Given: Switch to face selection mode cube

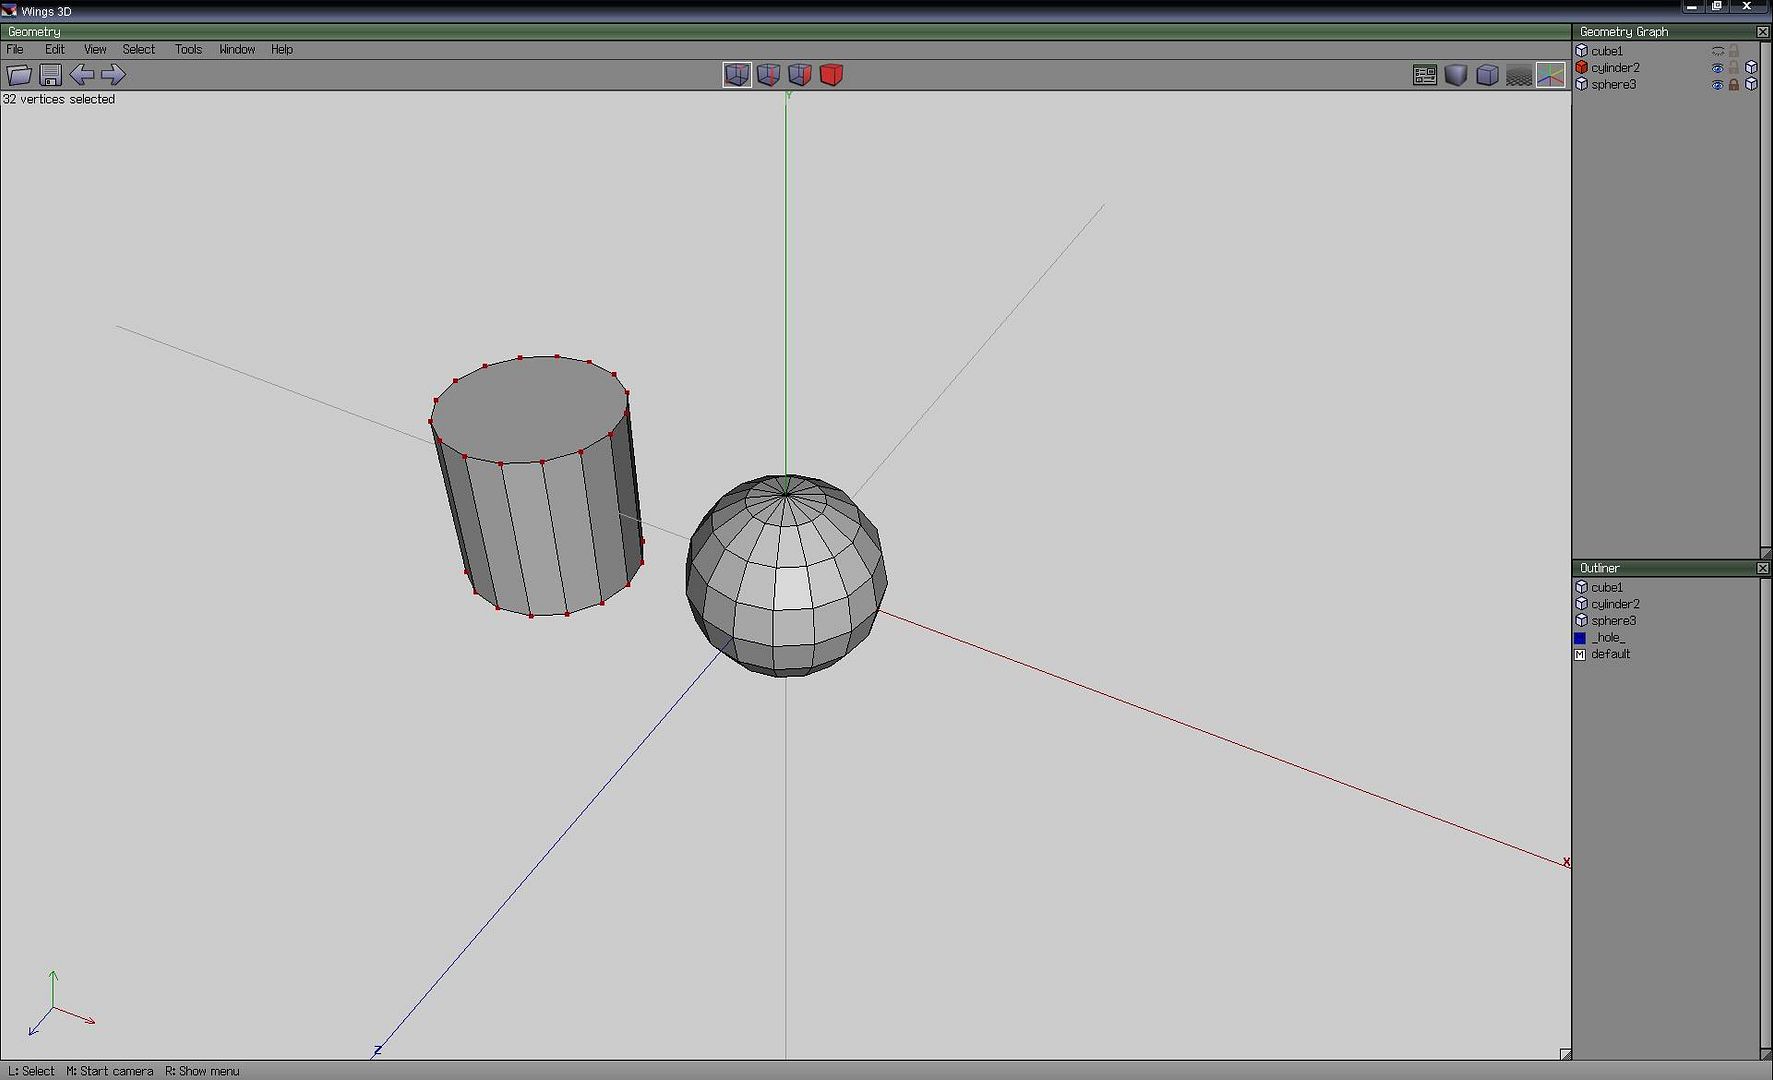Looking at the screenshot, I should coord(800,75).
